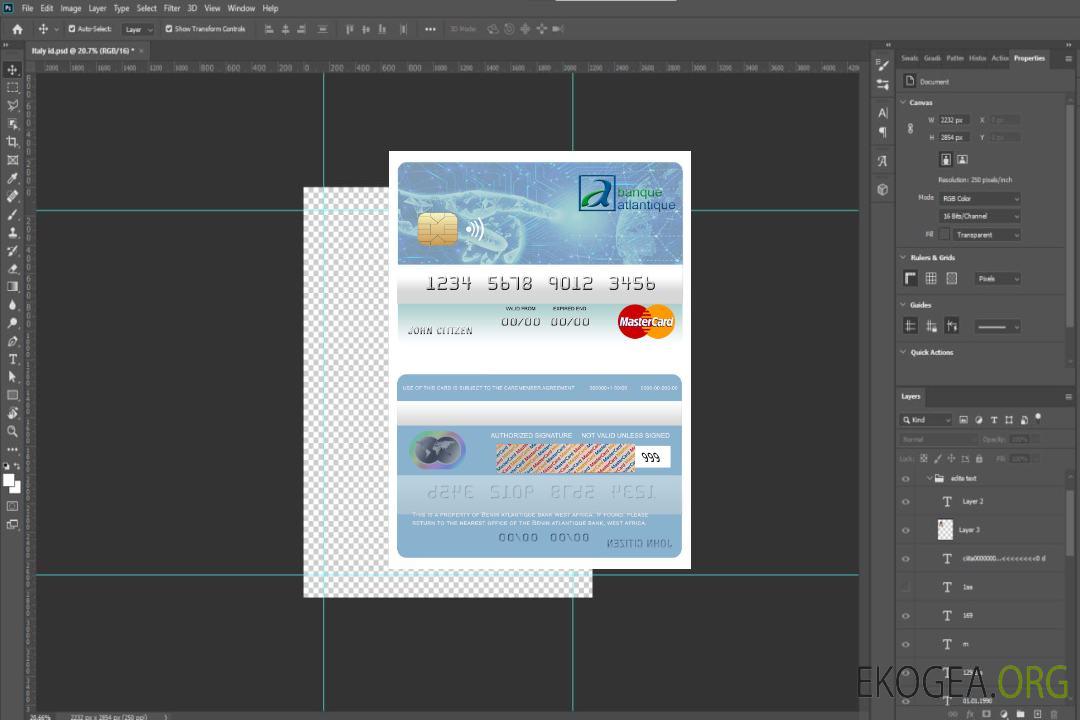1080x720 pixels.
Task: Open the Image menu
Action: pos(70,8)
